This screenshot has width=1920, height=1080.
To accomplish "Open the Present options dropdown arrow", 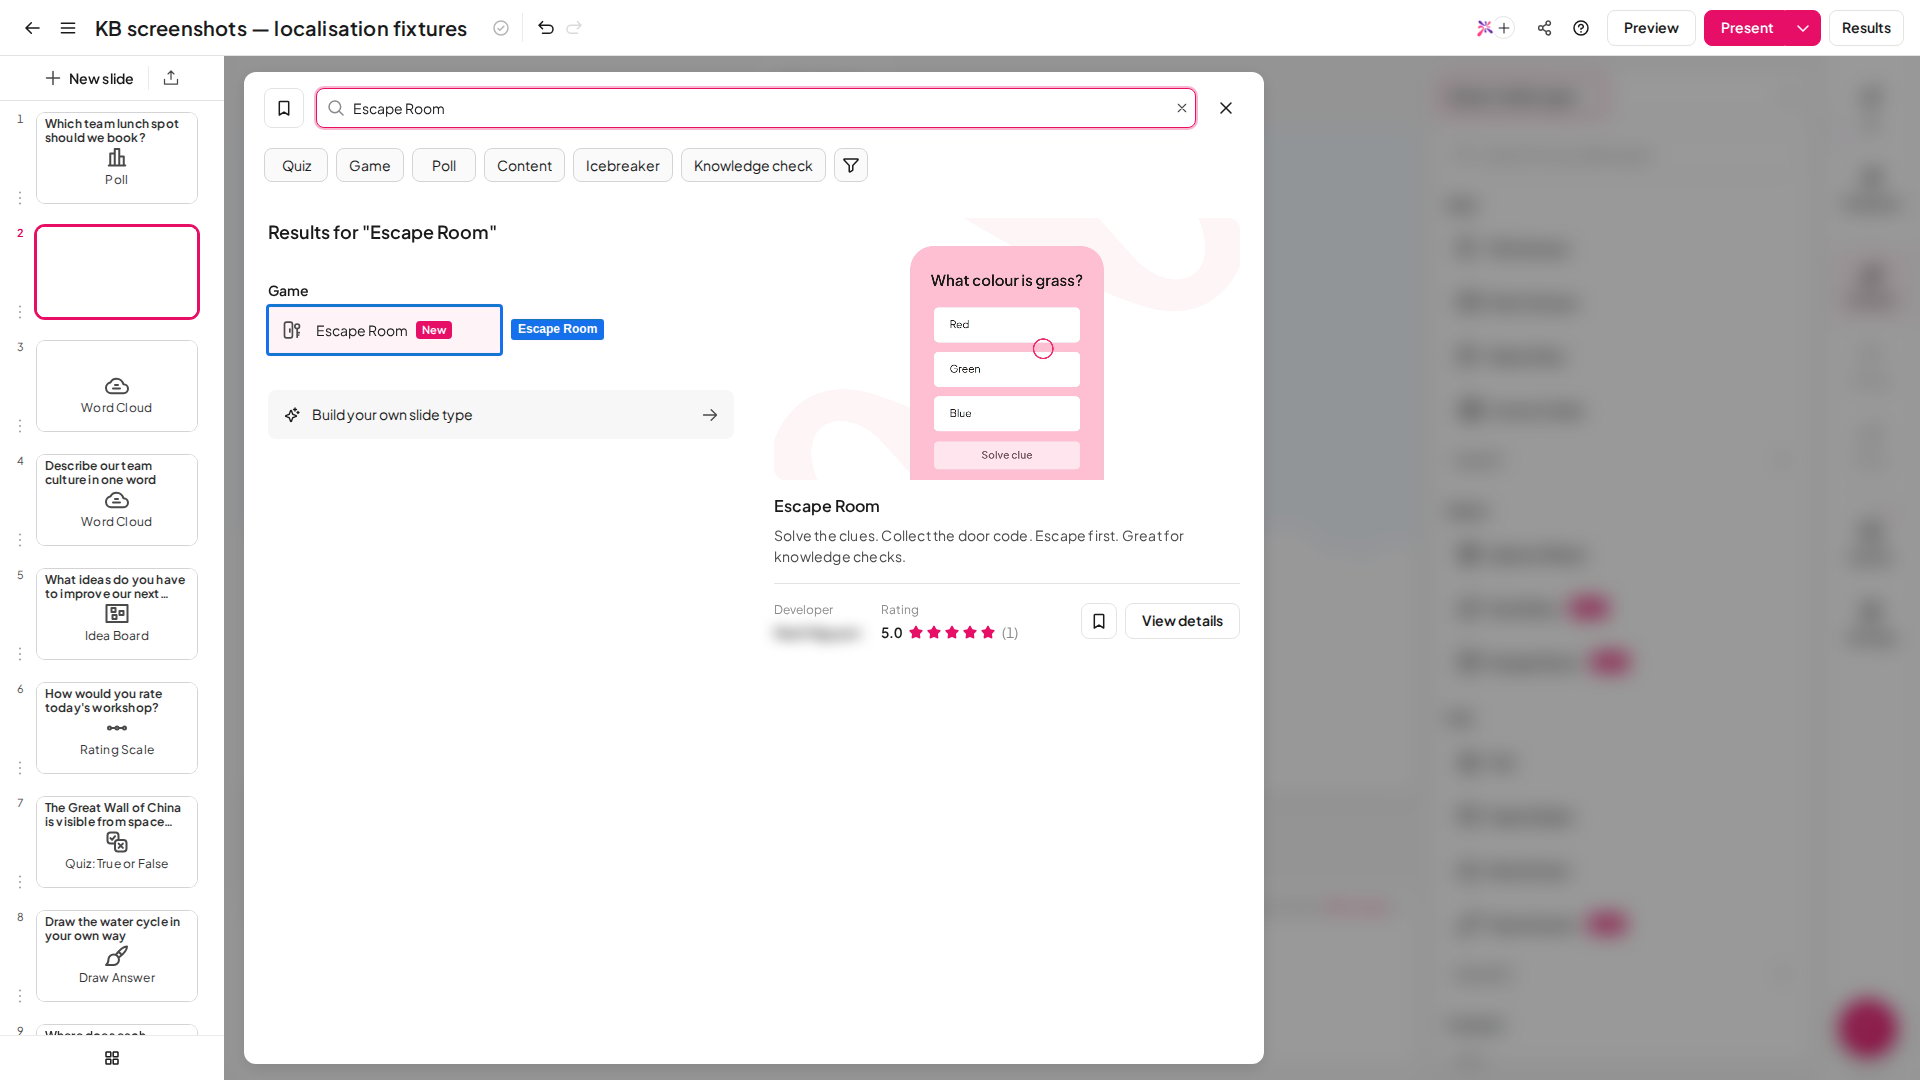I will [1802, 28].
